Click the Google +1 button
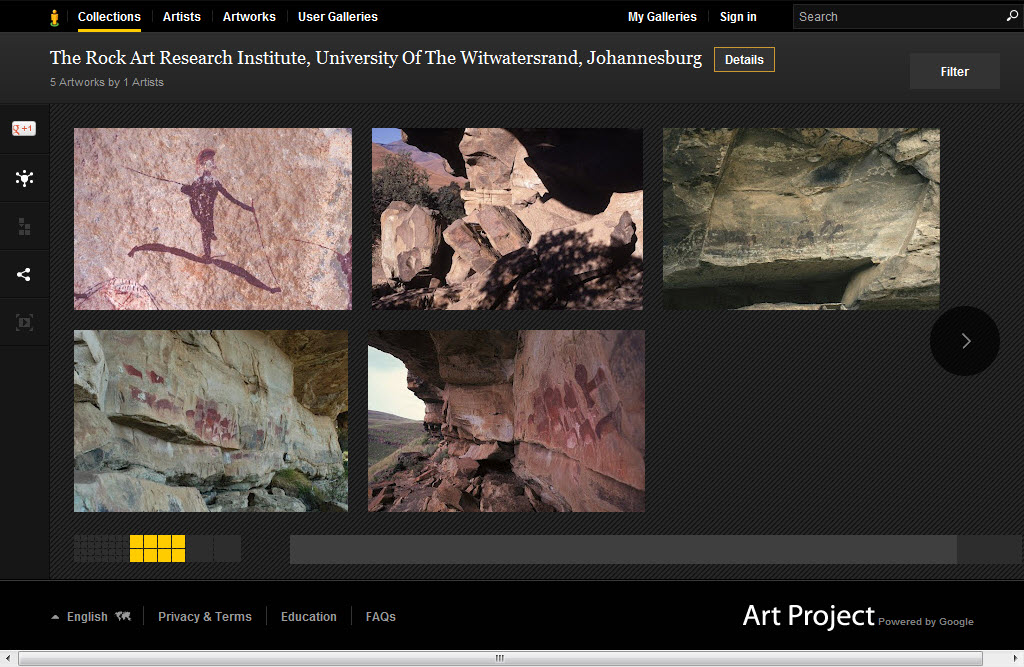The image size is (1024, 667). coord(24,129)
